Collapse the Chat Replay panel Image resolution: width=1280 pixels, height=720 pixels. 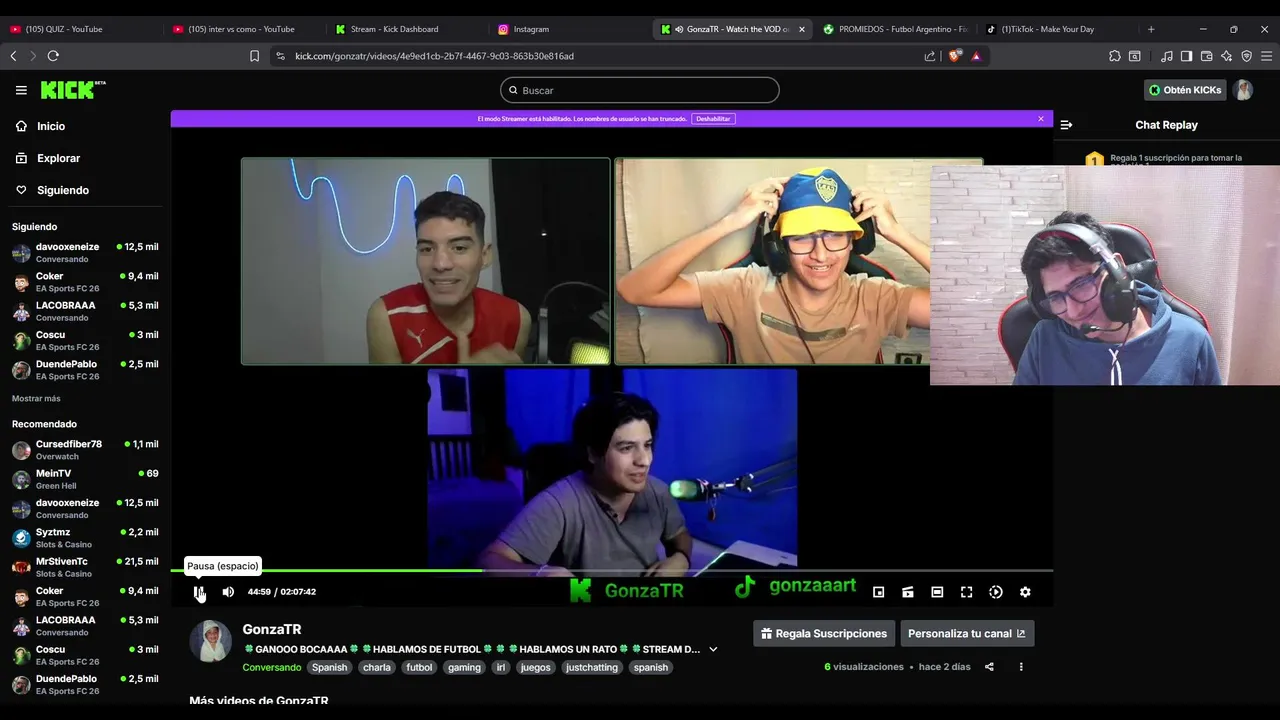point(1066,125)
